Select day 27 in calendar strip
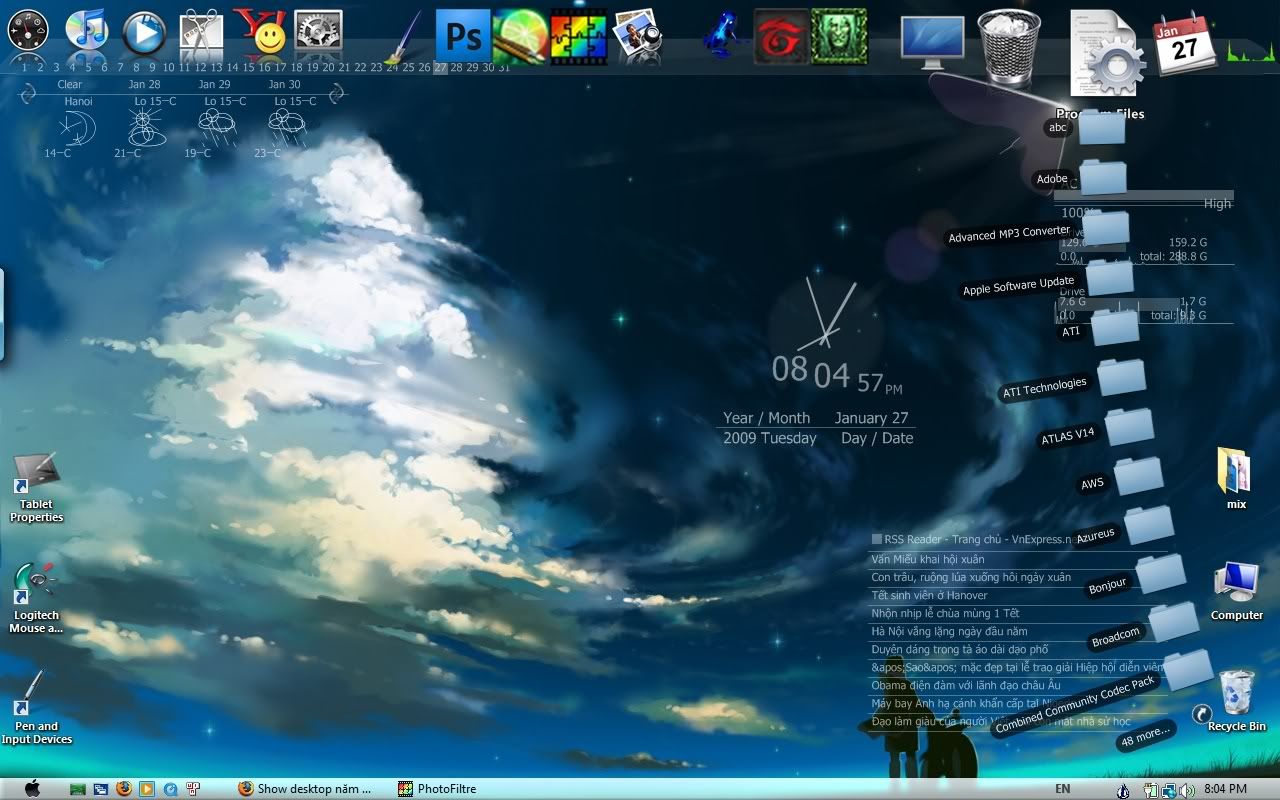The image size is (1280, 800). [x=440, y=67]
